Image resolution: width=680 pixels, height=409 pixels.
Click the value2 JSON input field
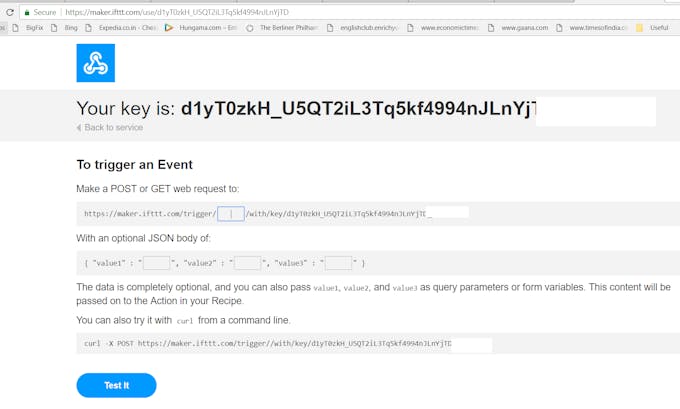pos(247,263)
